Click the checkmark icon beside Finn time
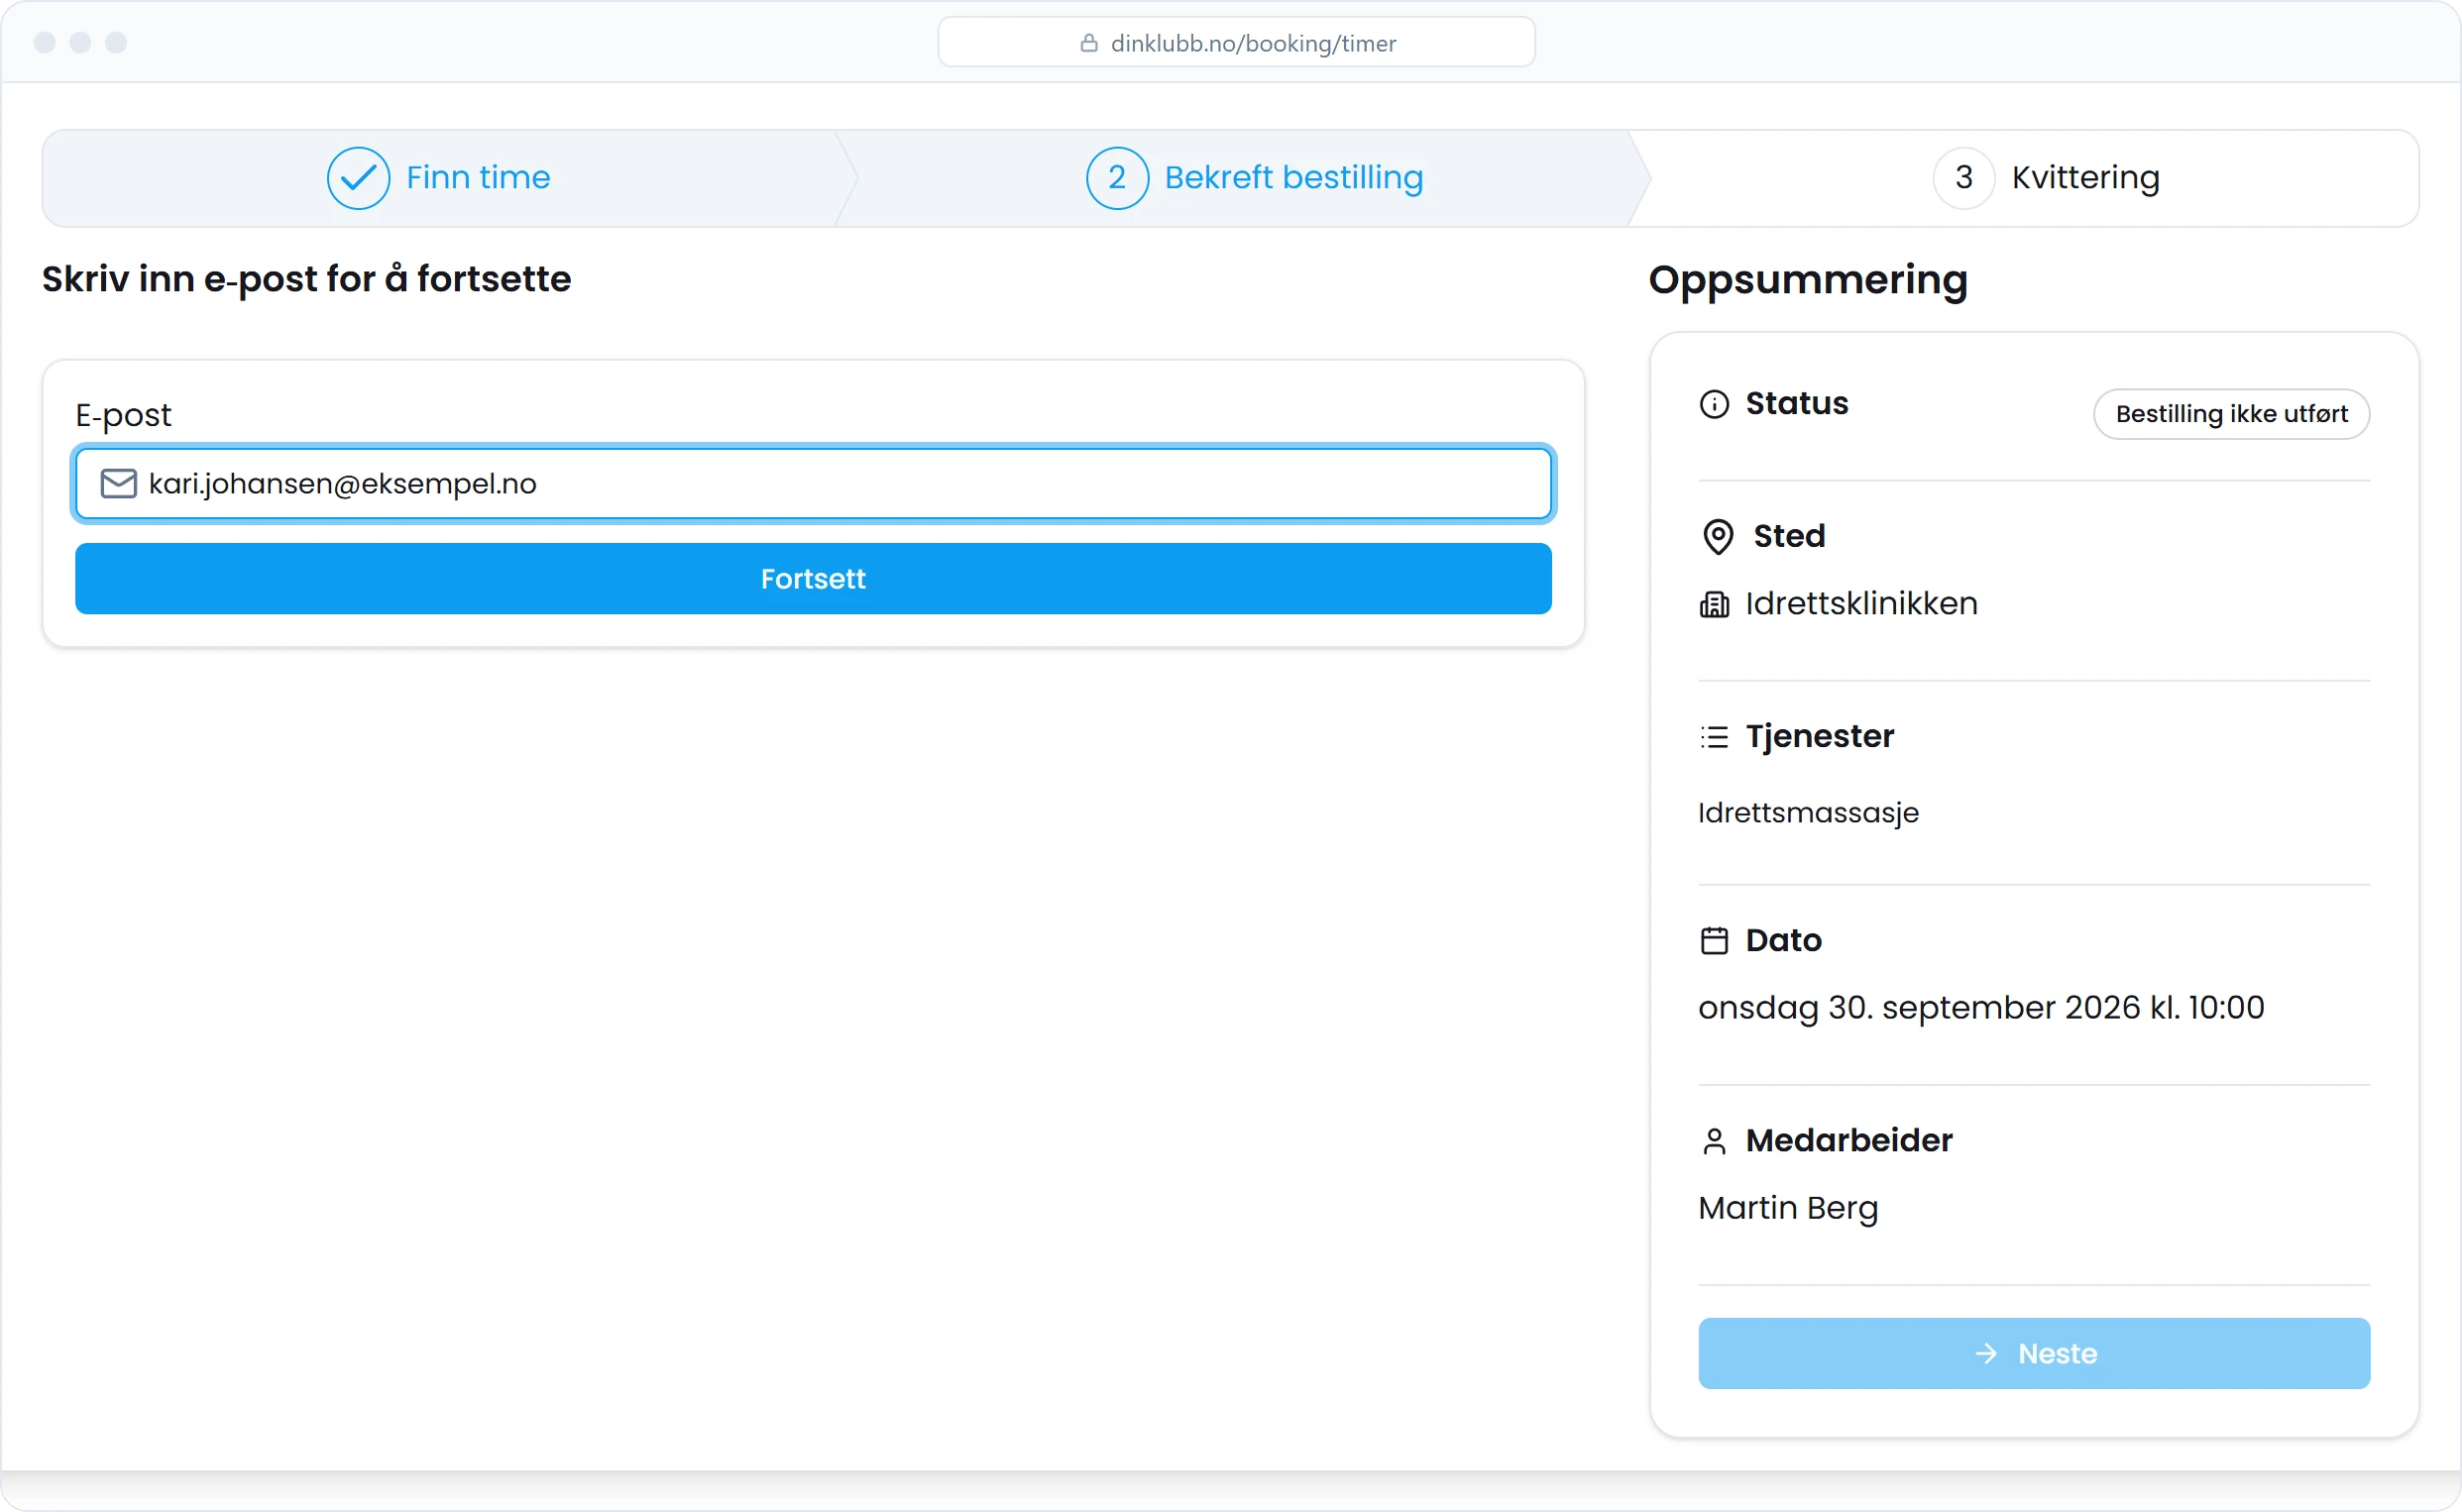Viewport: 2462px width, 1512px height. 358,178
